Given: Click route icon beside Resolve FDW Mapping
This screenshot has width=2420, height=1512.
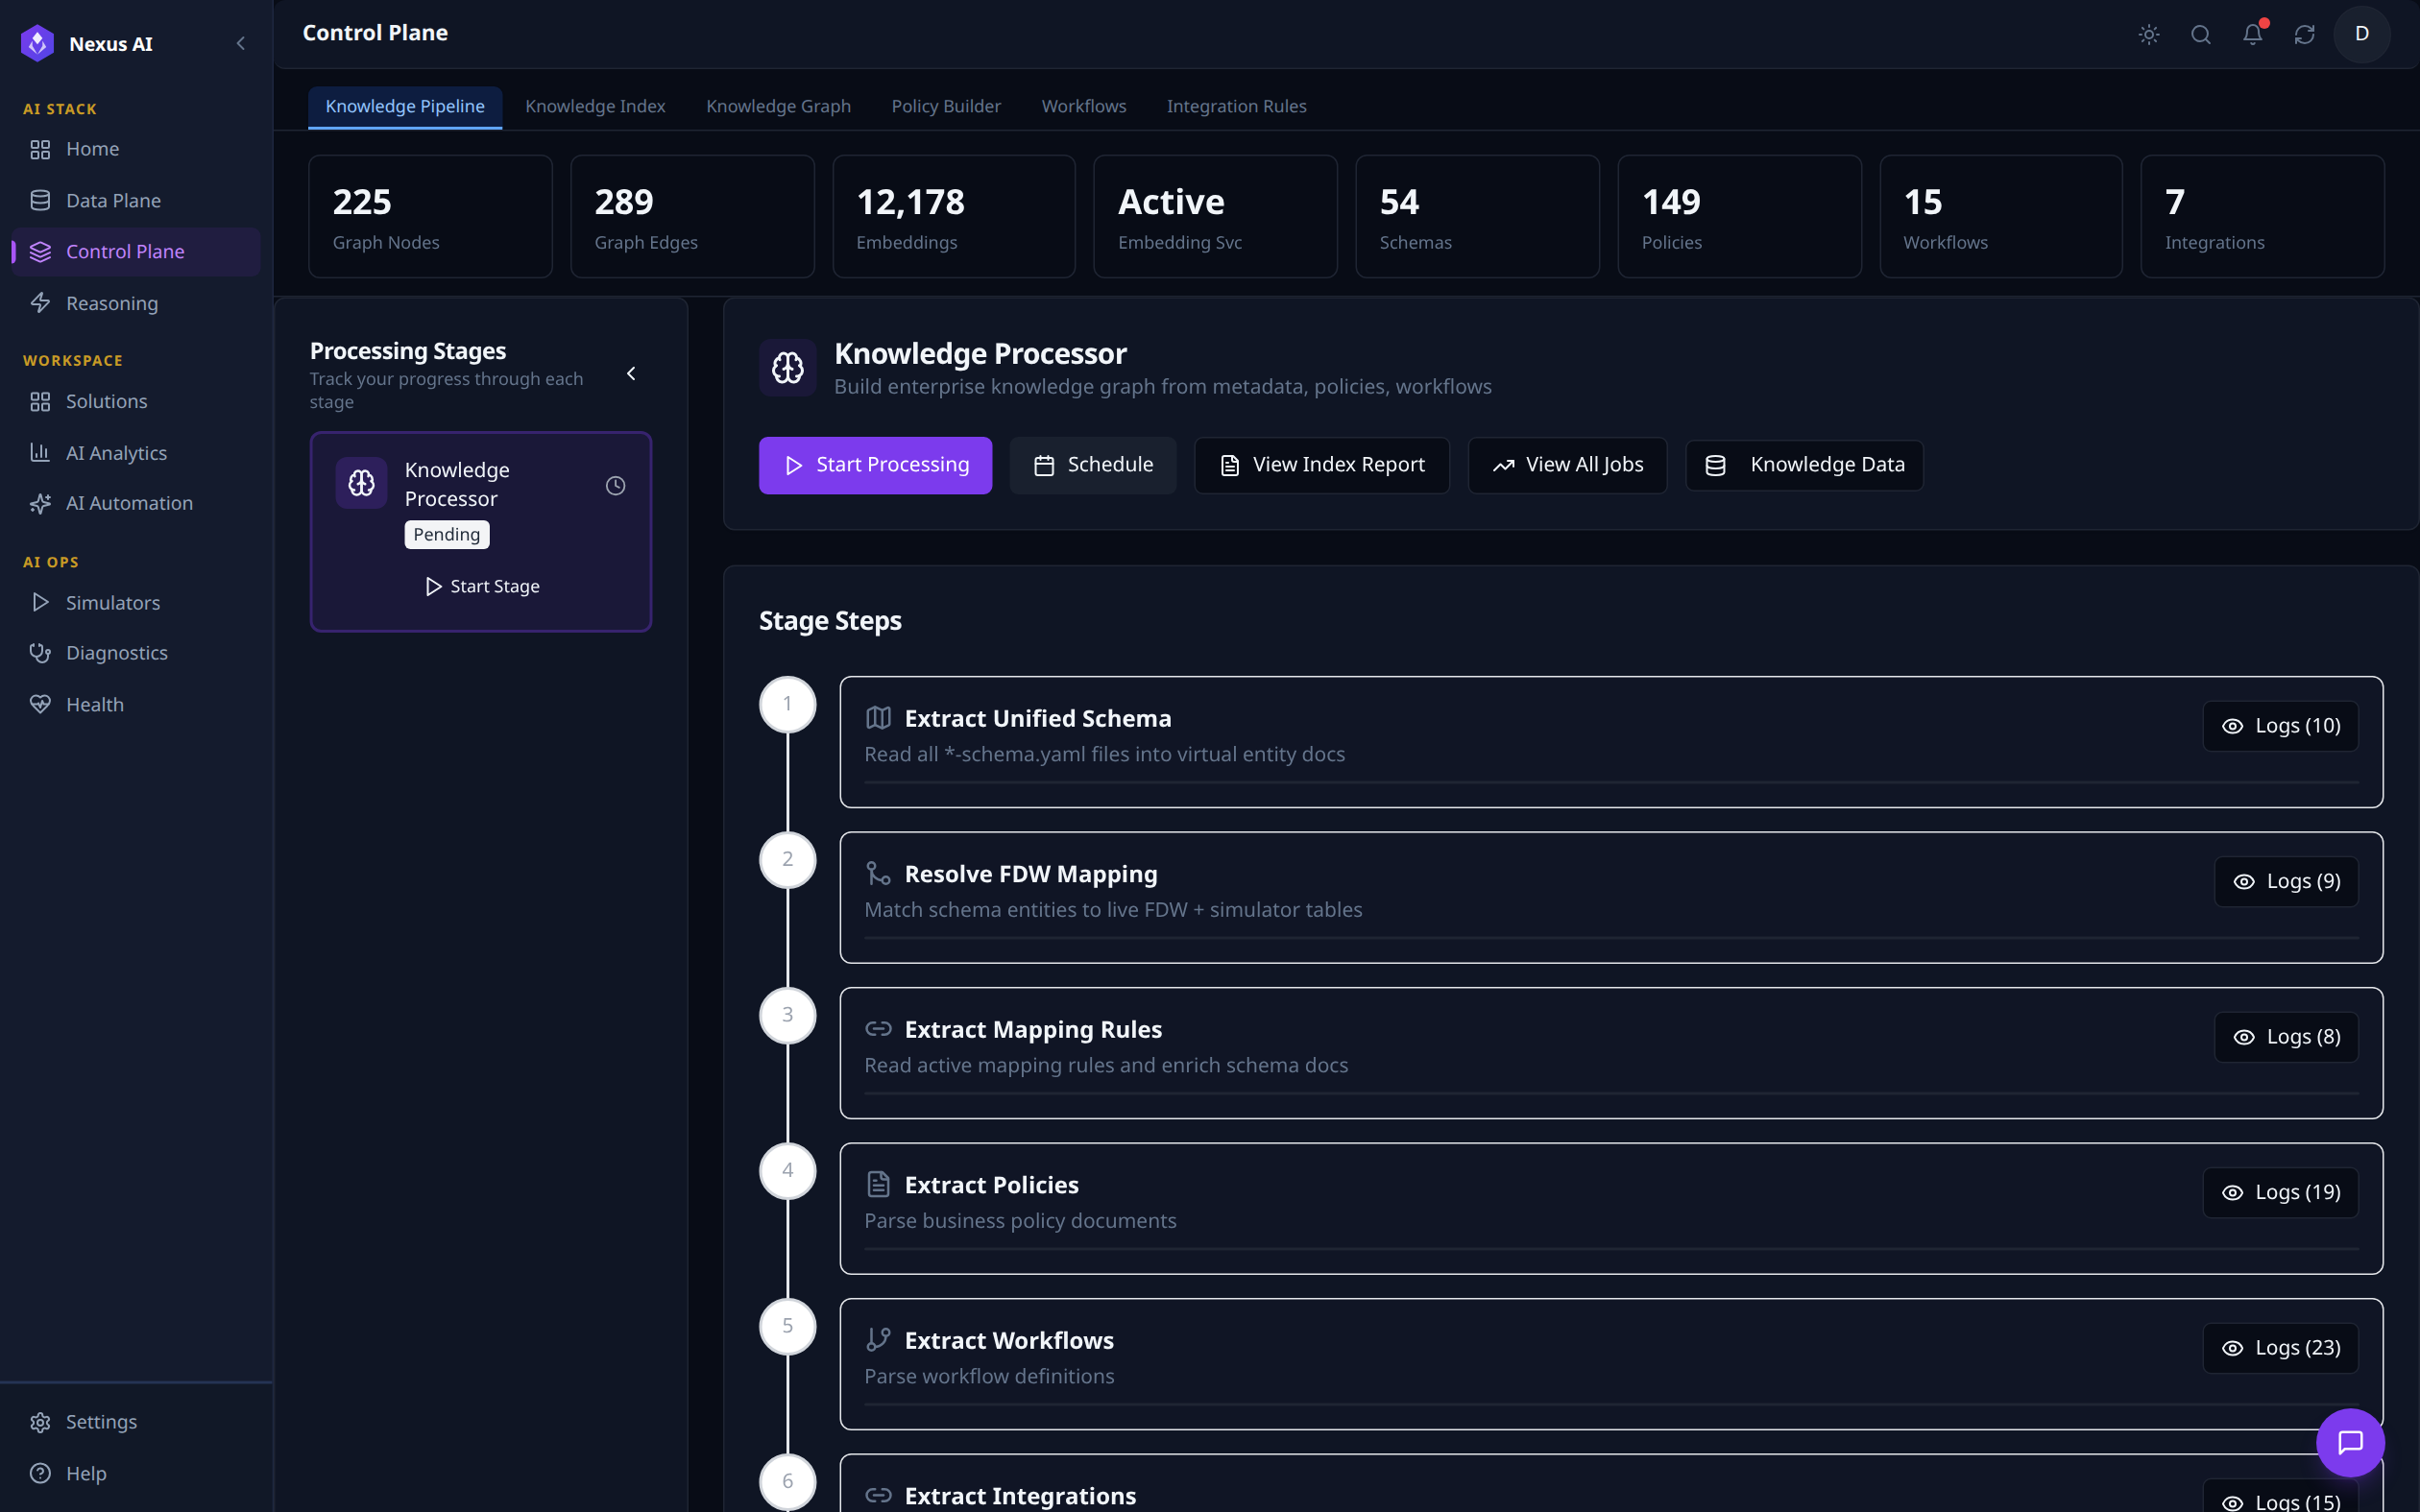Looking at the screenshot, I should pyautogui.click(x=878, y=873).
